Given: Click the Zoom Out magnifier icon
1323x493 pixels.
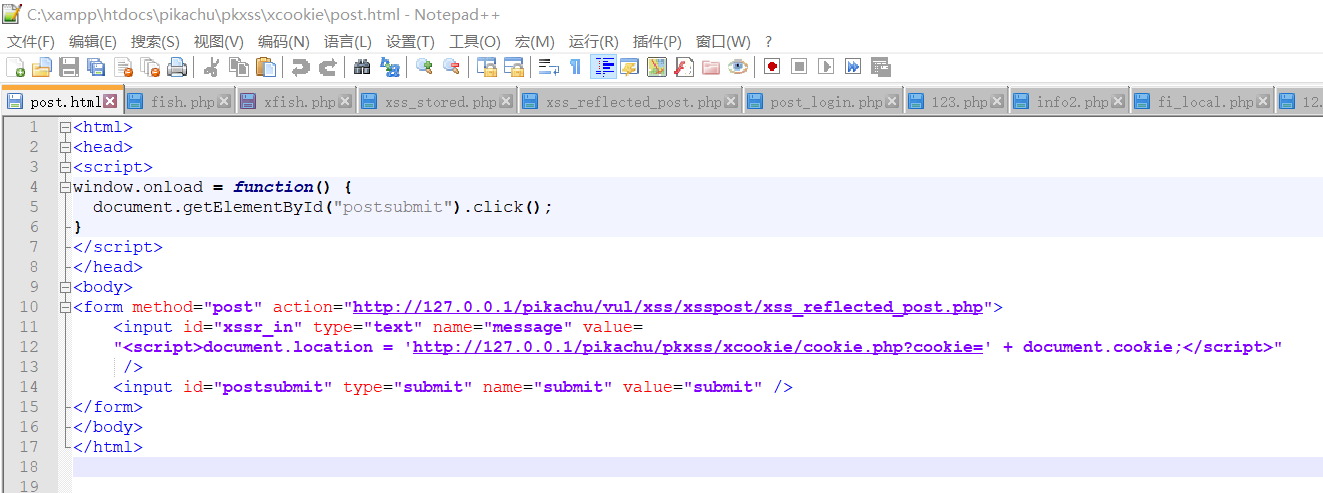Looking at the screenshot, I should pos(451,67).
